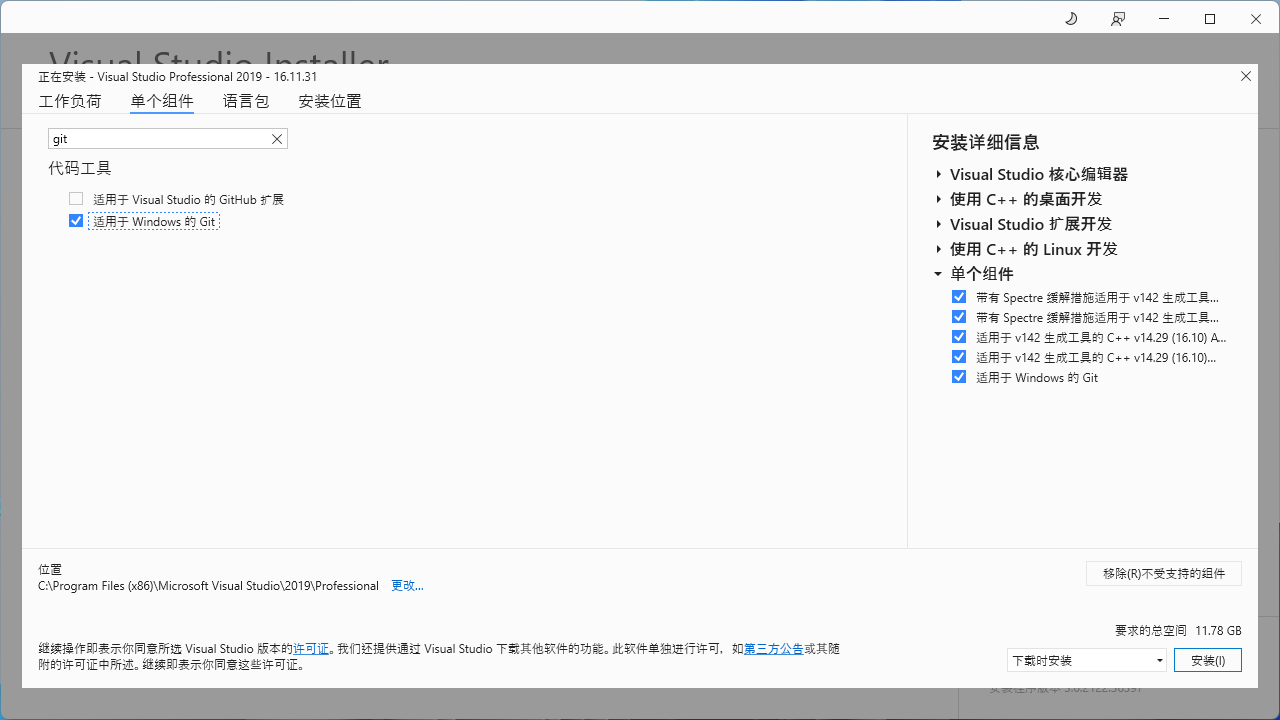Open the feedback icon in title bar
Image resolution: width=1280 pixels, height=720 pixels.
click(1117, 19)
